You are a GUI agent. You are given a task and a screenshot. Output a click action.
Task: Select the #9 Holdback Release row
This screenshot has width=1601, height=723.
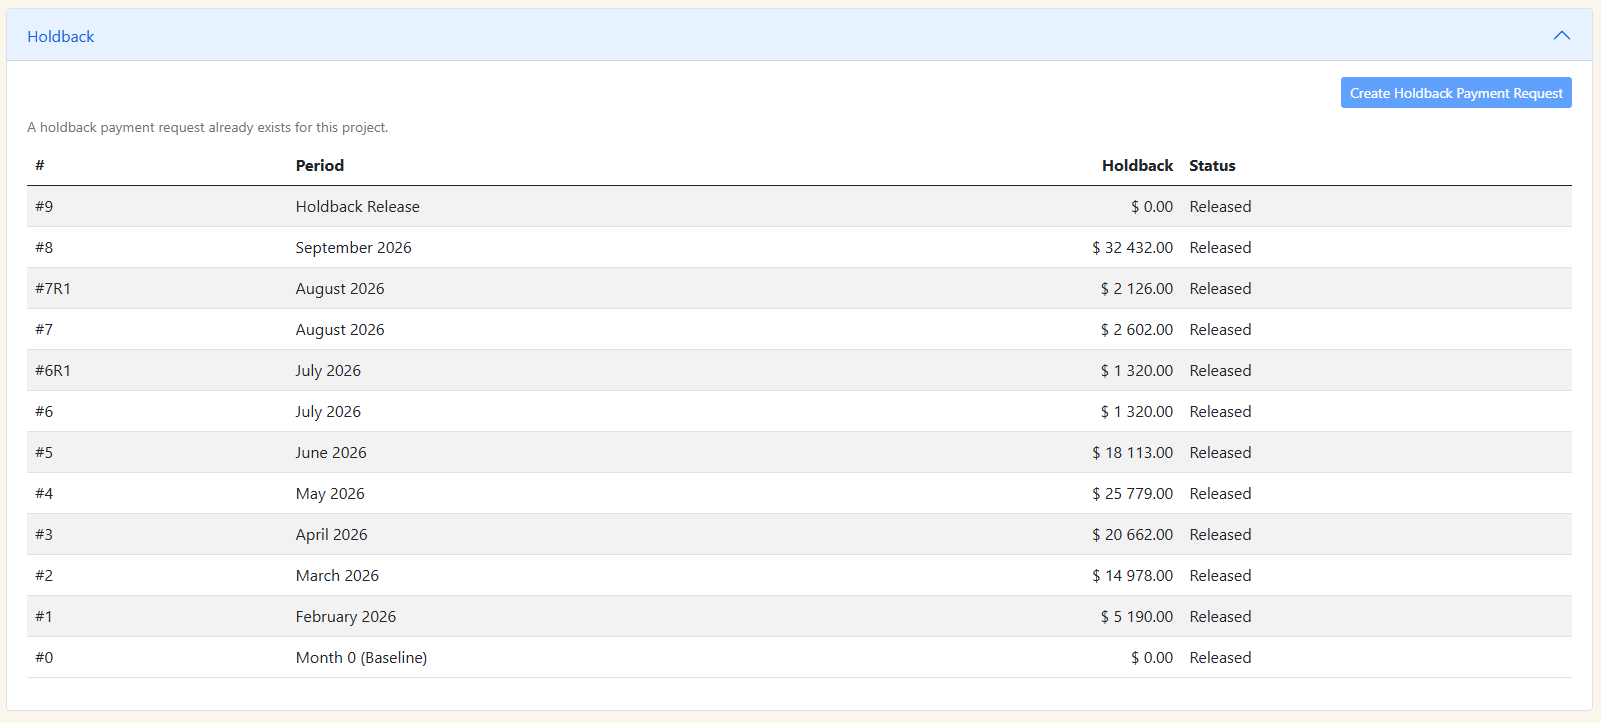(357, 207)
